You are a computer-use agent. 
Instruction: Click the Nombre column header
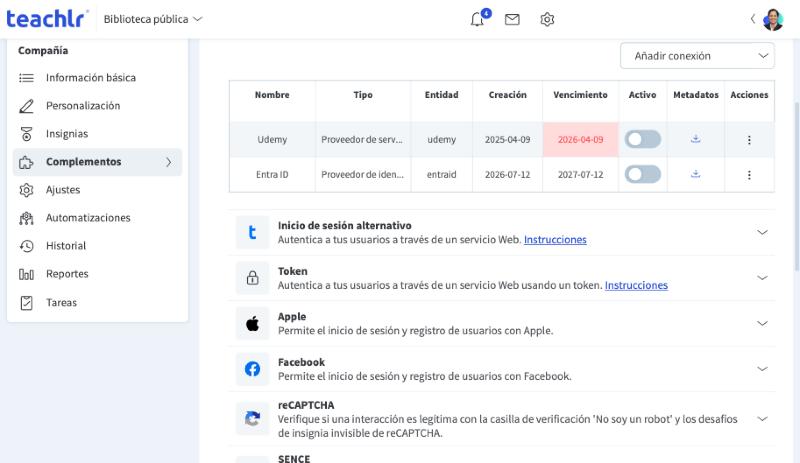click(272, 95)
